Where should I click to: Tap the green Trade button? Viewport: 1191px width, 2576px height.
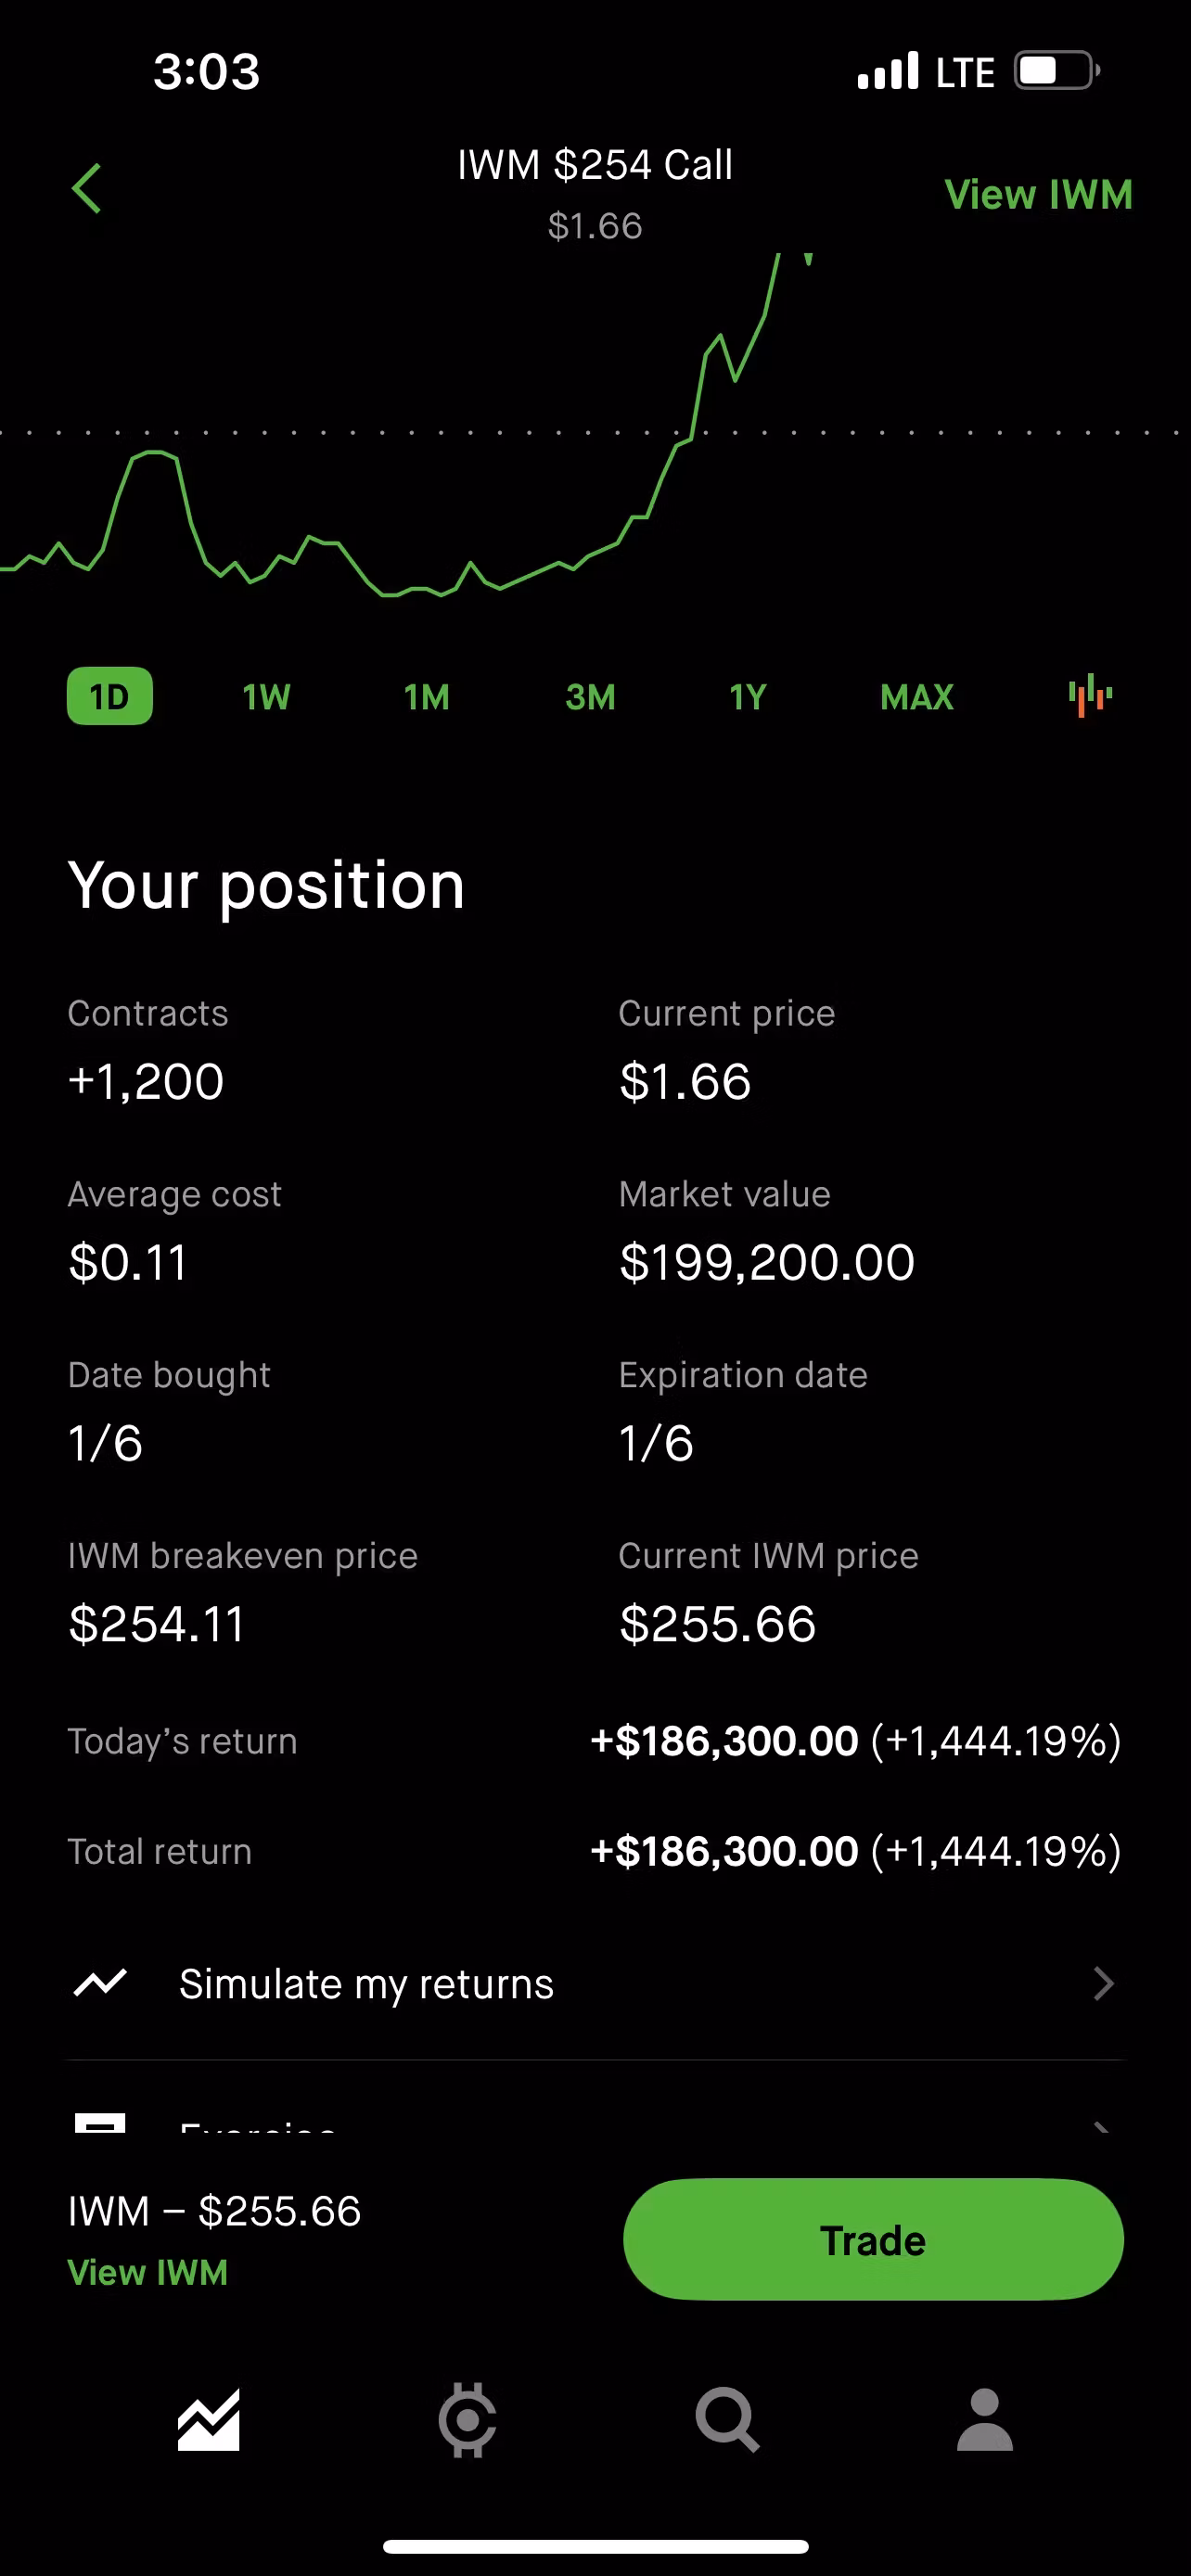pyautogui.click(x=873, y=2240)
